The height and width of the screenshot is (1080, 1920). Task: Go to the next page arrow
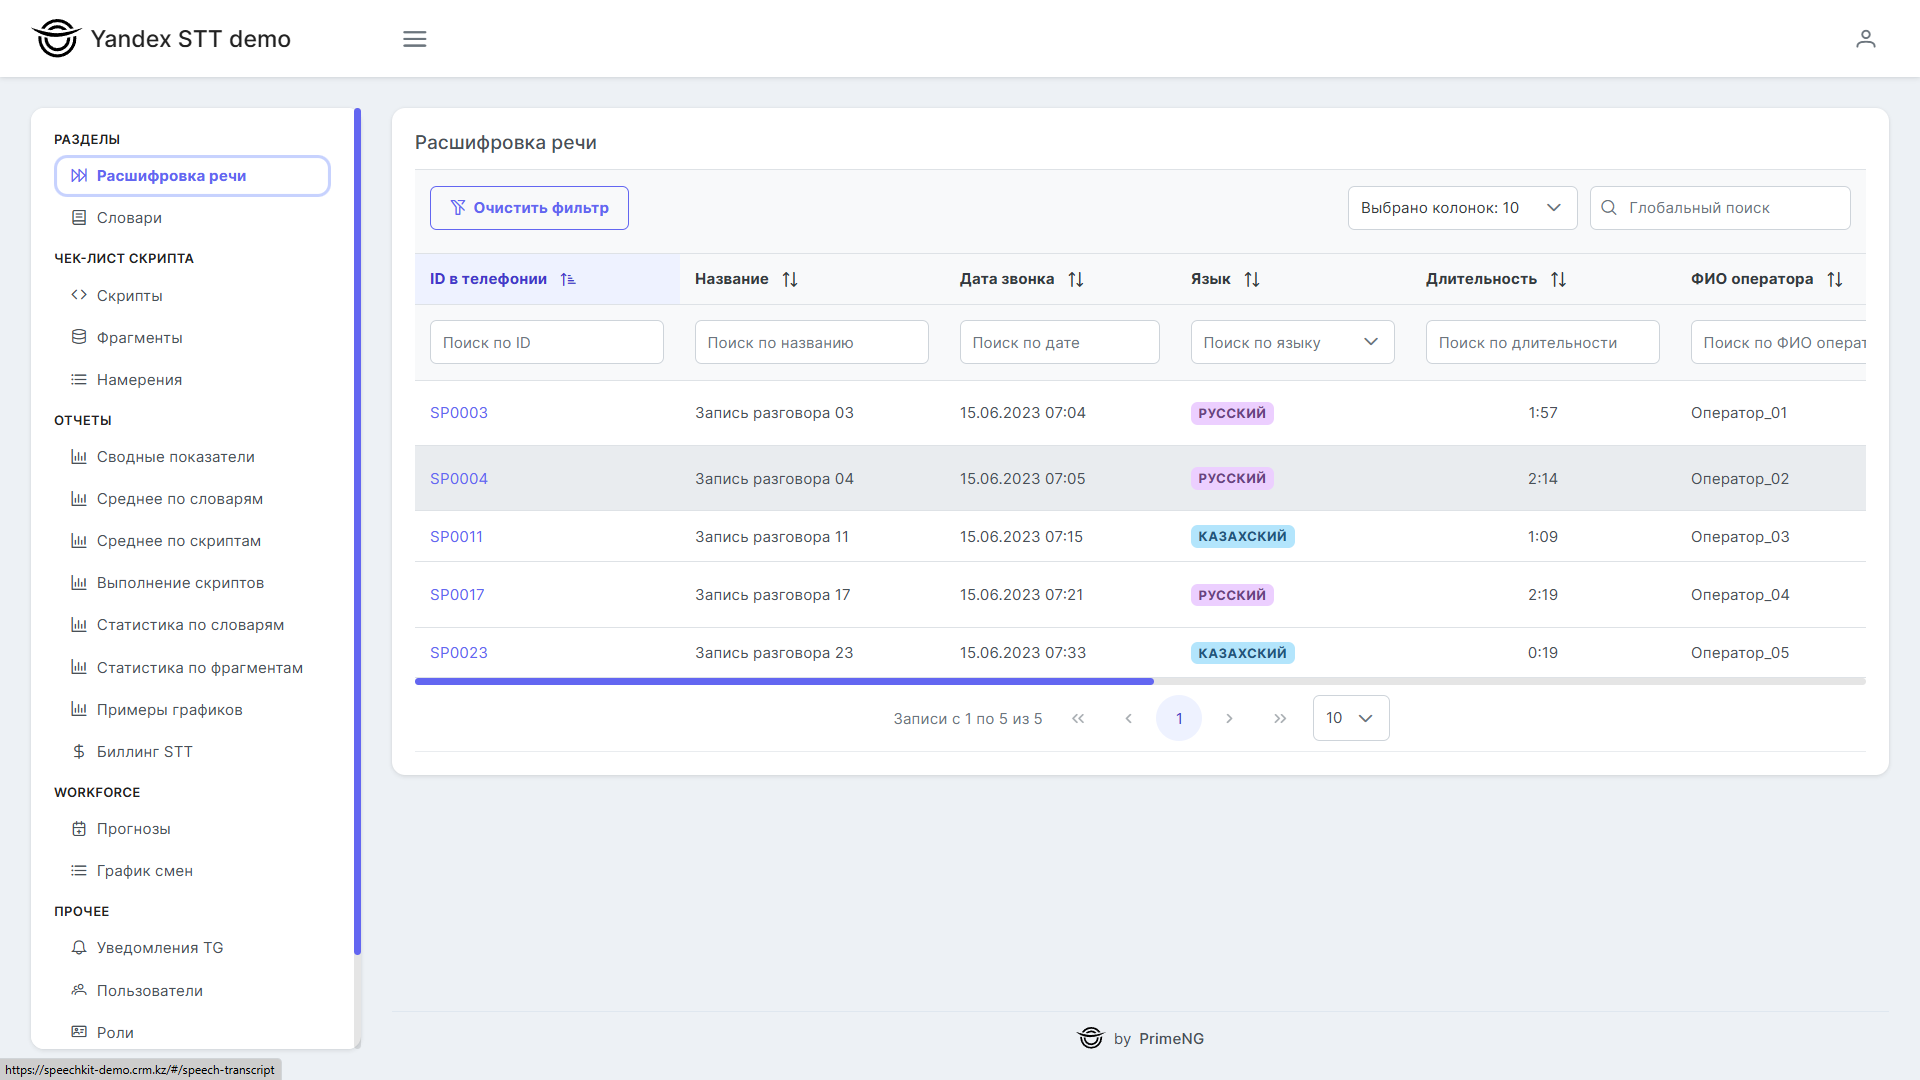(1229, 719)
